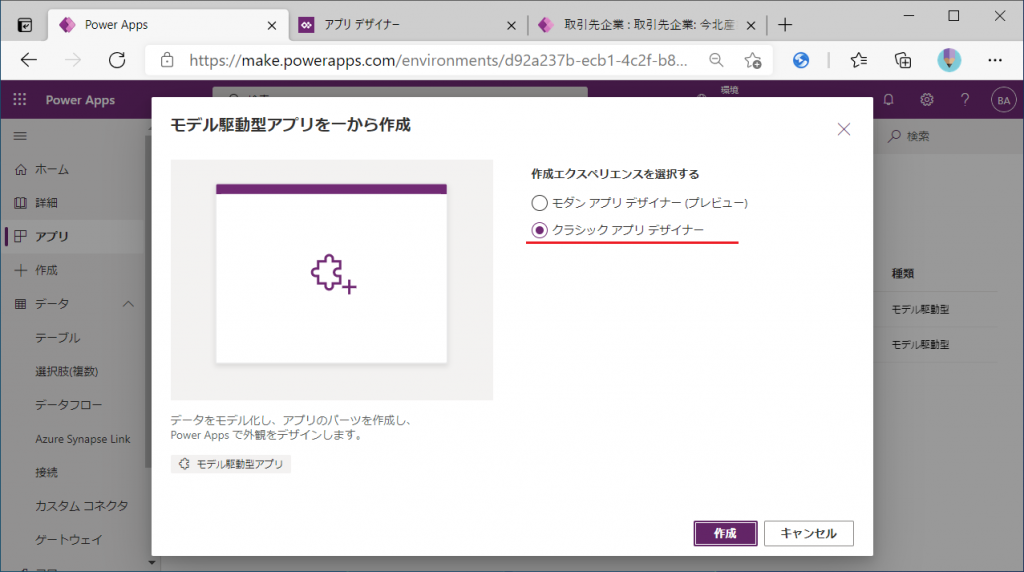
Task: Click the zoom magnifier in address bar
Action: click(716, 60)
